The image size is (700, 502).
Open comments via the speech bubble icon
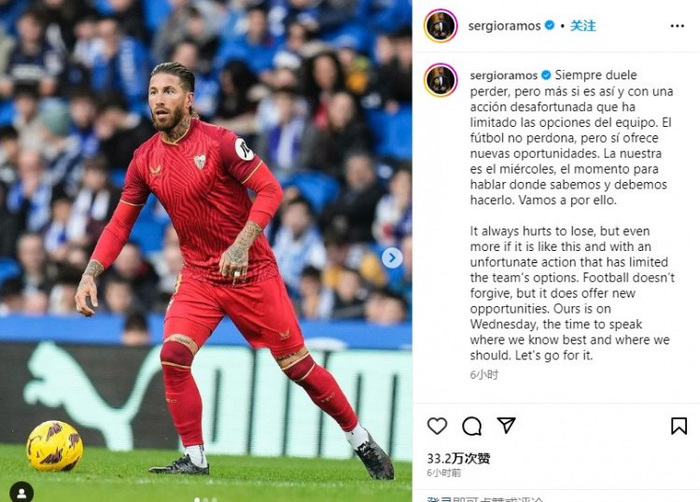point(471,426)
